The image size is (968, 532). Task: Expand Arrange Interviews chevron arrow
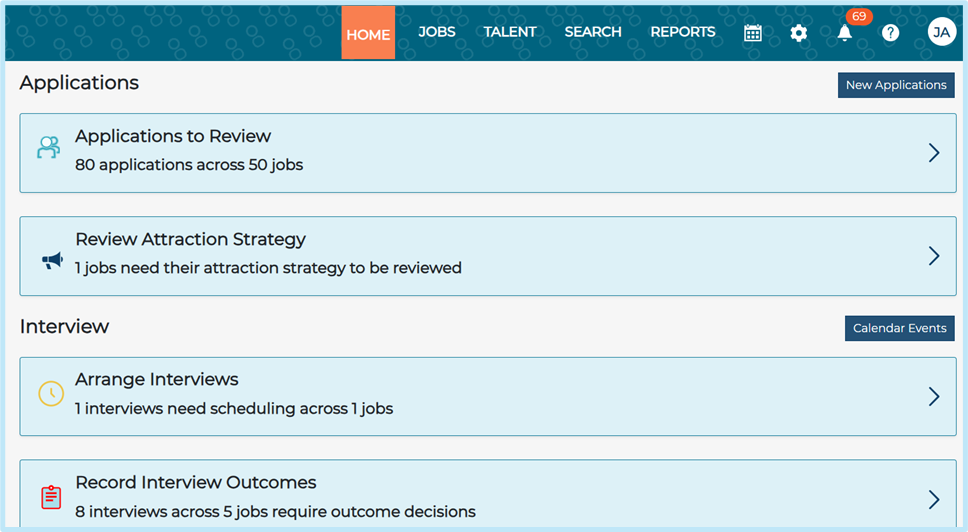[x=934, y=397]
